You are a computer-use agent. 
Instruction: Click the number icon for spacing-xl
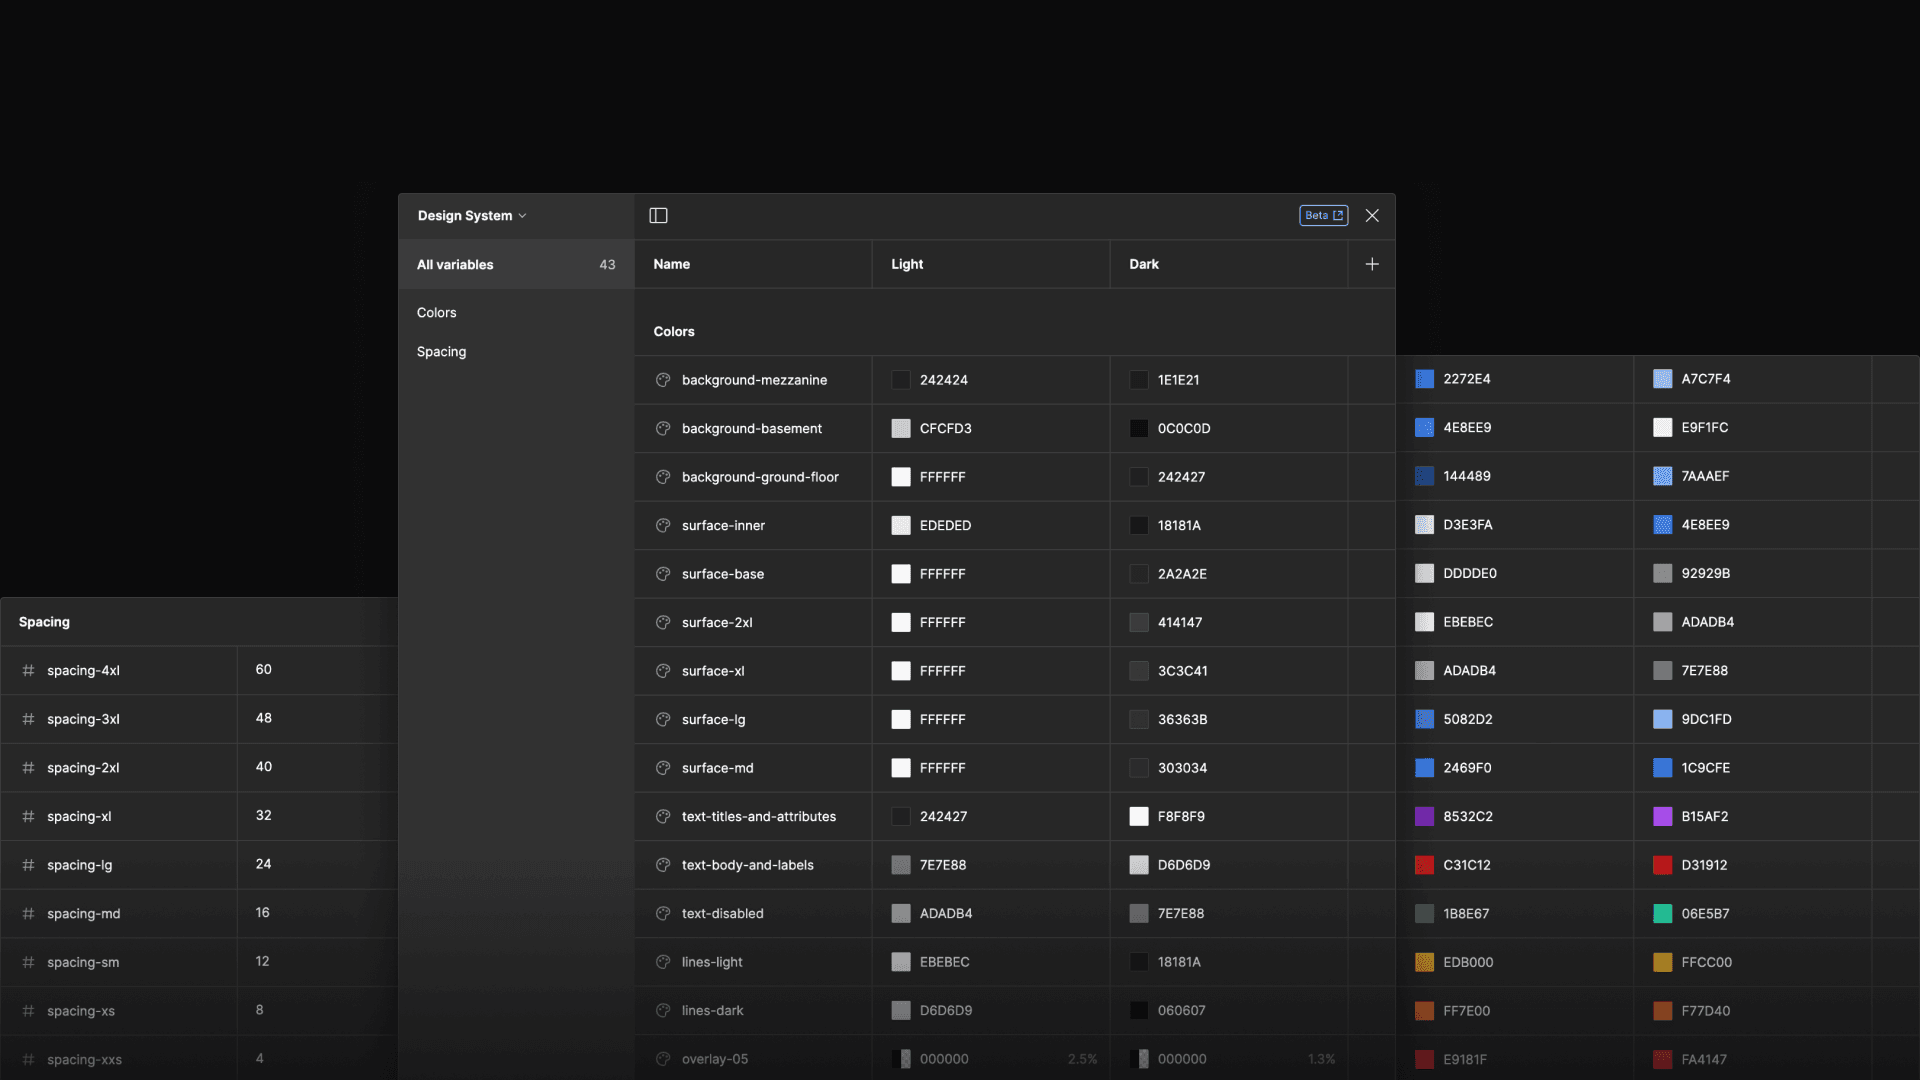tap(28, 816)
